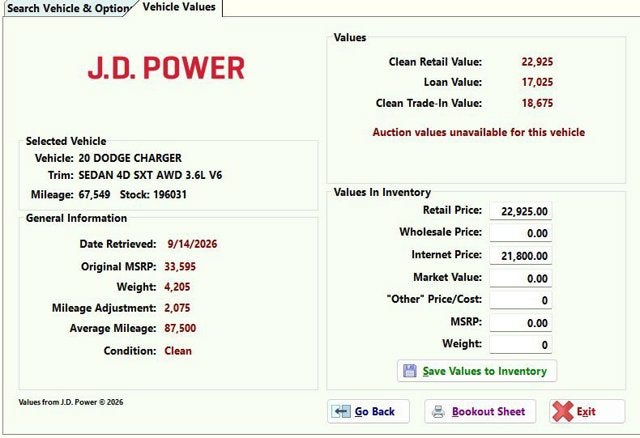Click date retrieved 9/14/2026
The height and width of the screenshot is (438, 640).
click(x=192, y=244)
